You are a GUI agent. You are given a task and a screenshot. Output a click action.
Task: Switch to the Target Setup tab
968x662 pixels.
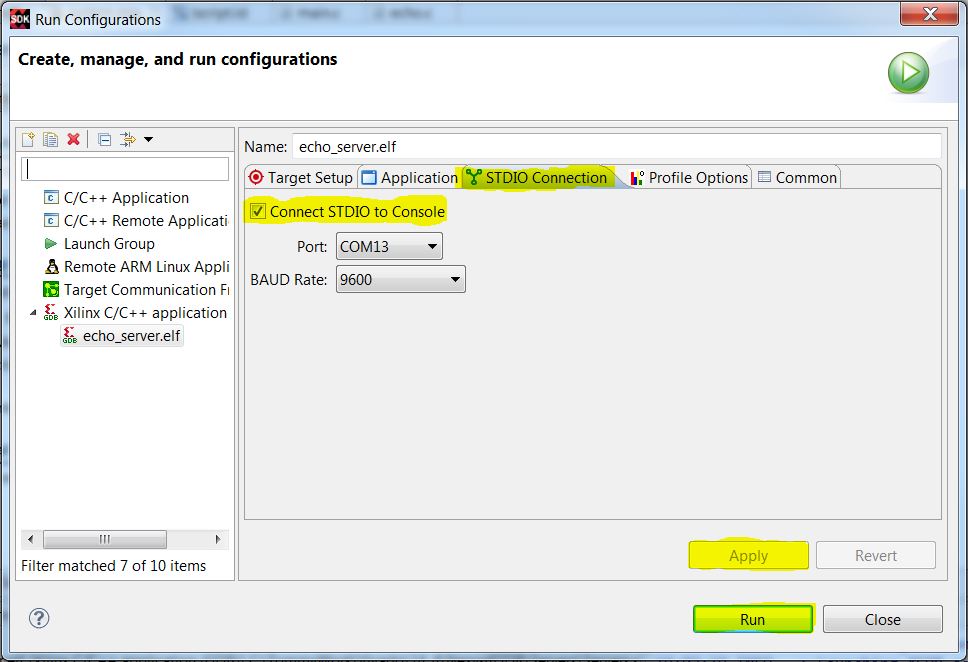pyautogui.click(x=301, y=178)
